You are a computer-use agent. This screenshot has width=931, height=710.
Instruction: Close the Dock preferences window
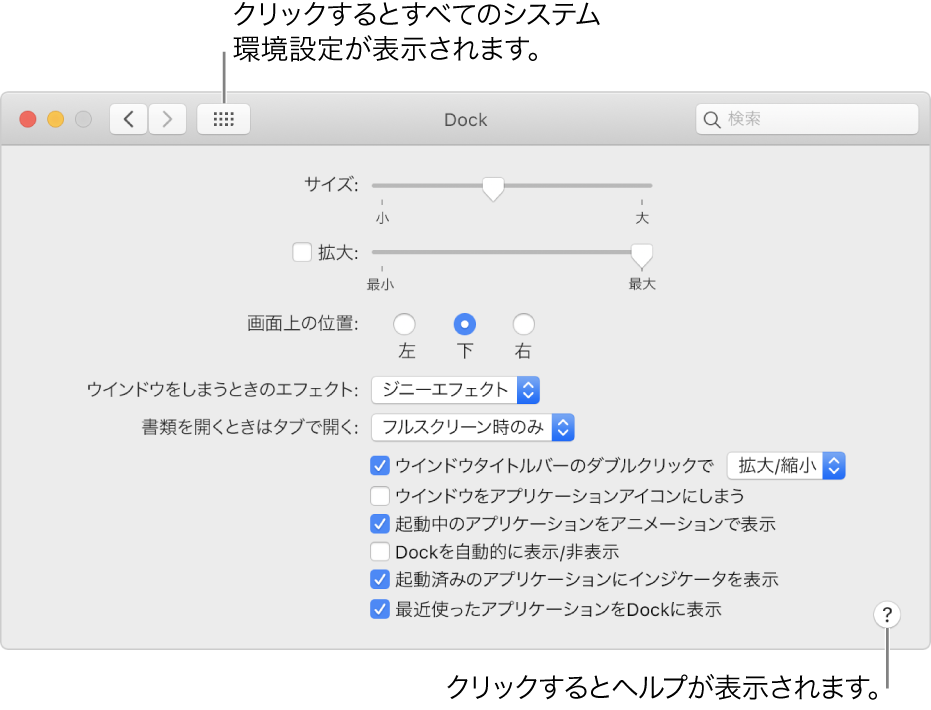tap(28, 119)
